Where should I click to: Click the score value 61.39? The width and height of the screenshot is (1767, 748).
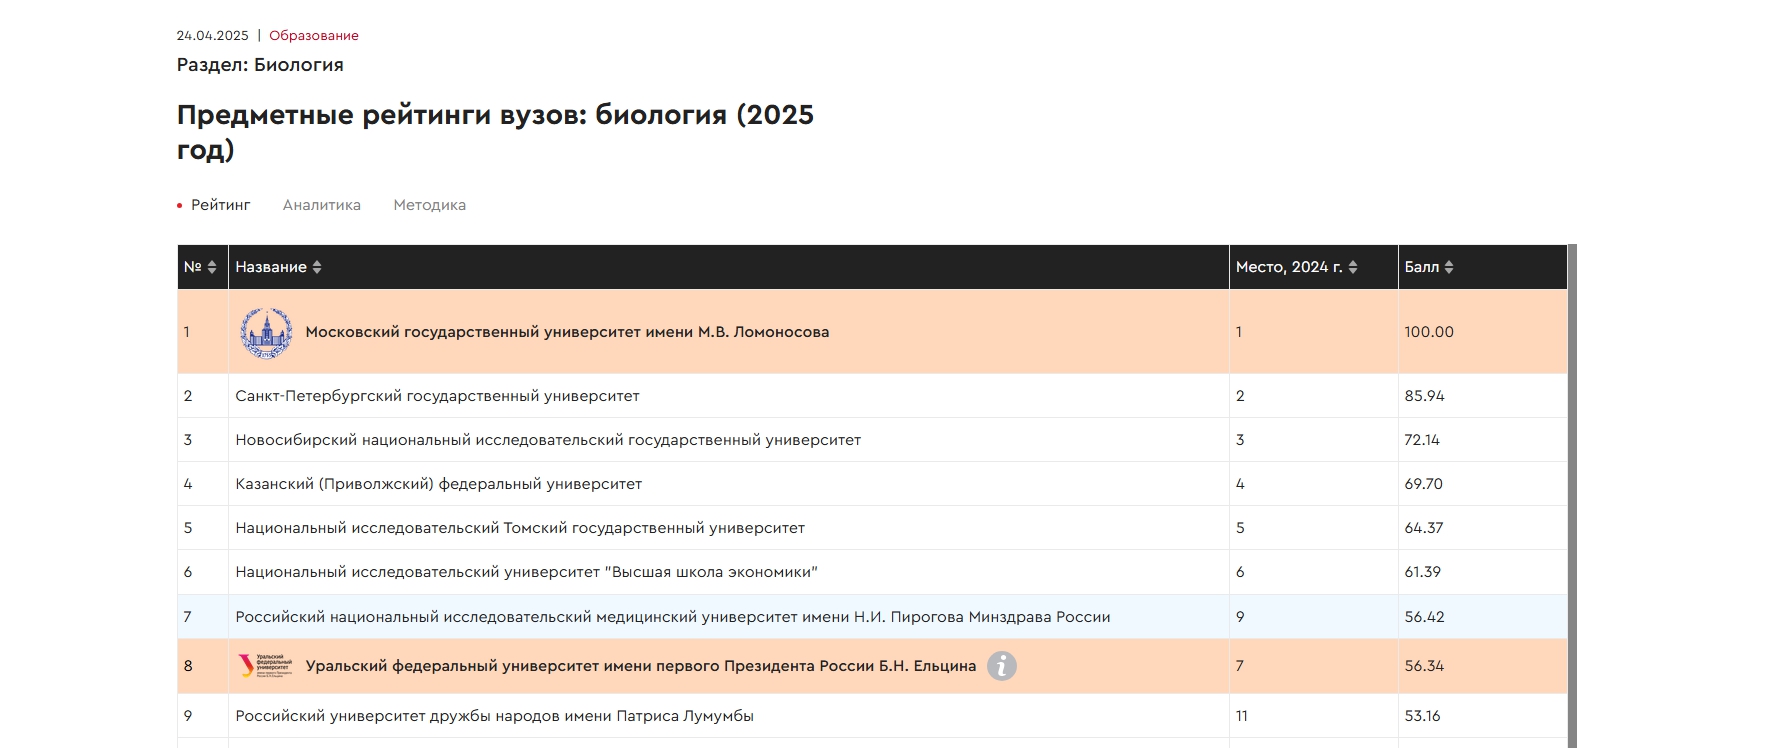coord(1422,572)
